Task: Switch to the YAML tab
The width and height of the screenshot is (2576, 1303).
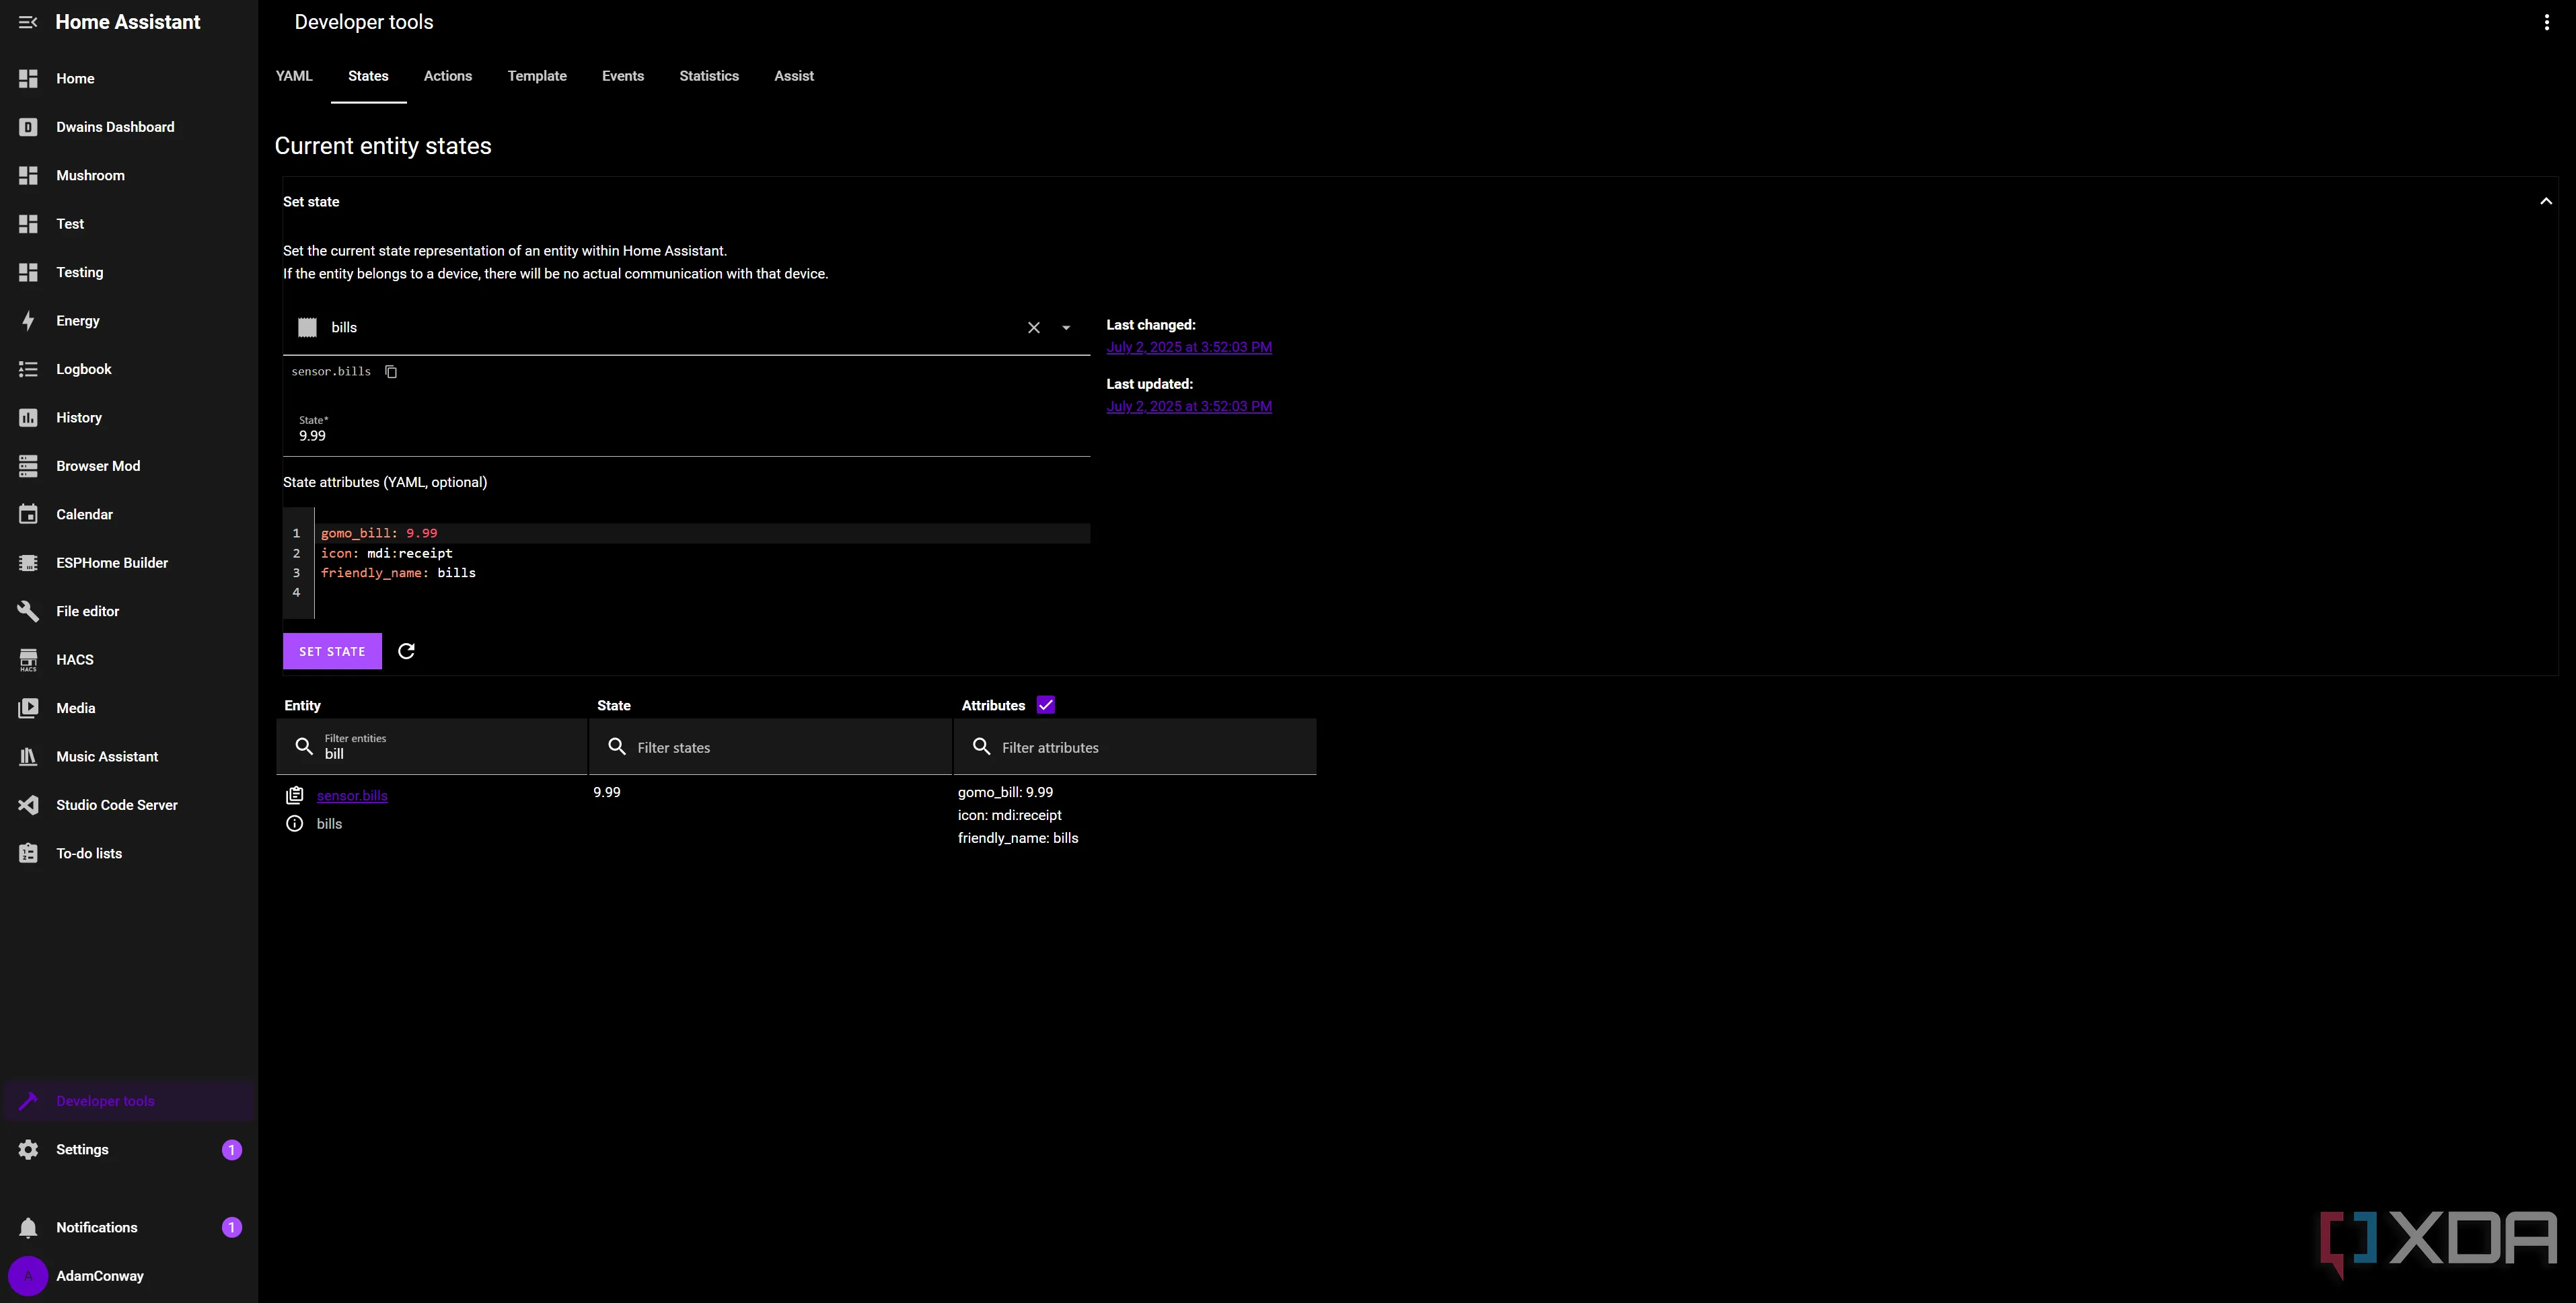Action: click(294, 76)
